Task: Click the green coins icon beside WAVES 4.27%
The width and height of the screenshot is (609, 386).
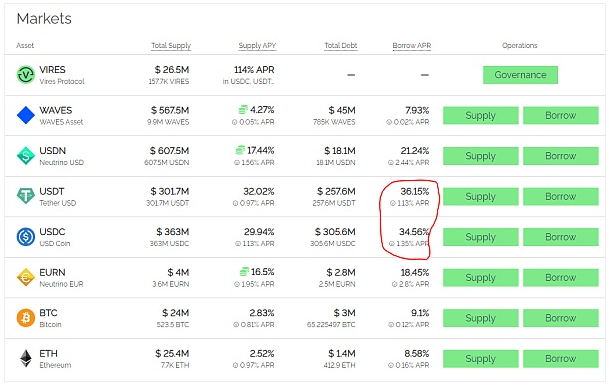Action: point(243,110)
